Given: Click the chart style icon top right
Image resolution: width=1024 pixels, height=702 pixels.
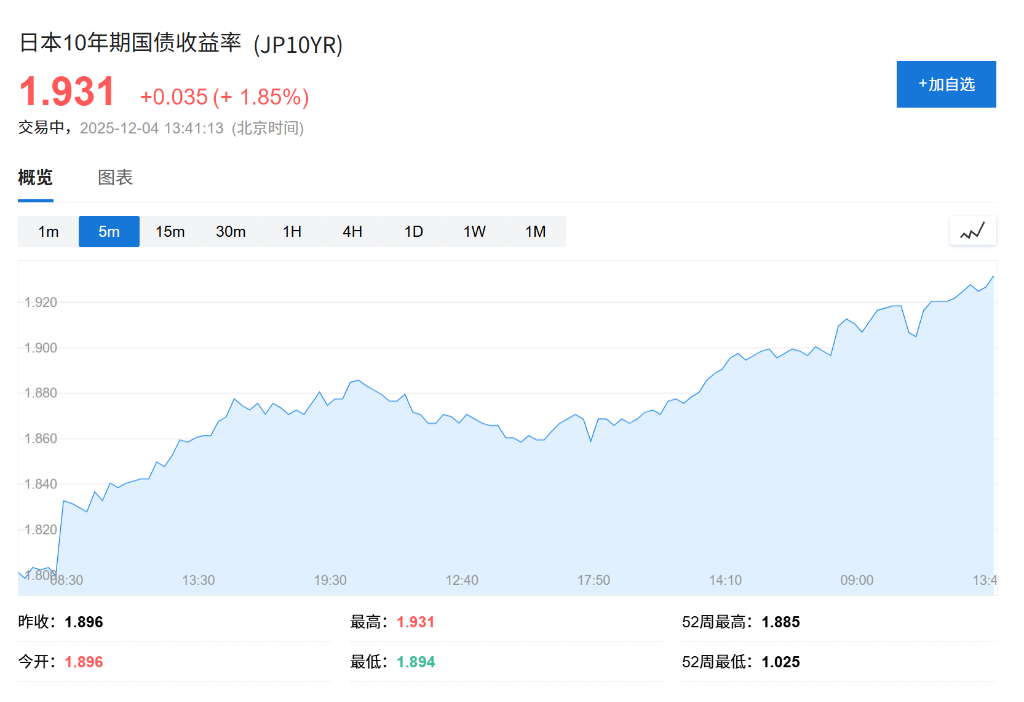Looking at the screenshot, I should (971, 230).
